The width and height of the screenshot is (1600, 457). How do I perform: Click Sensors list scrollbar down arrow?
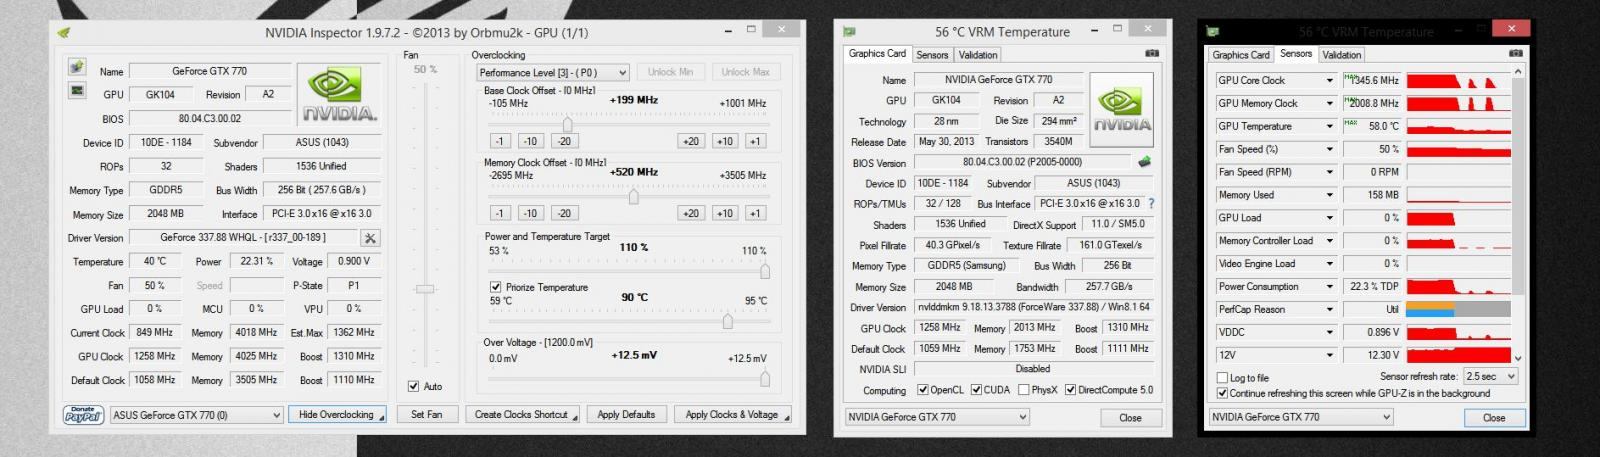click(x=1518, y=357)
